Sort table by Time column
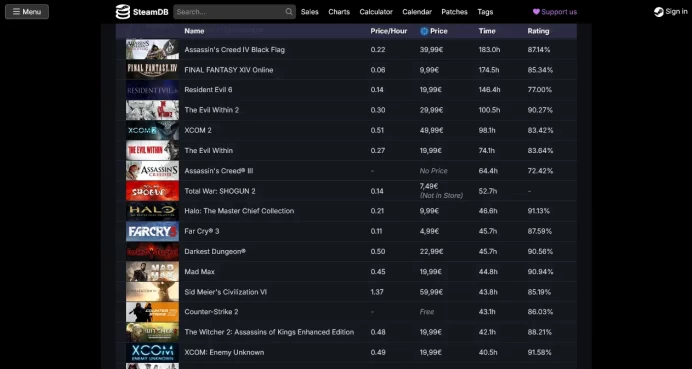 point(487,31)
